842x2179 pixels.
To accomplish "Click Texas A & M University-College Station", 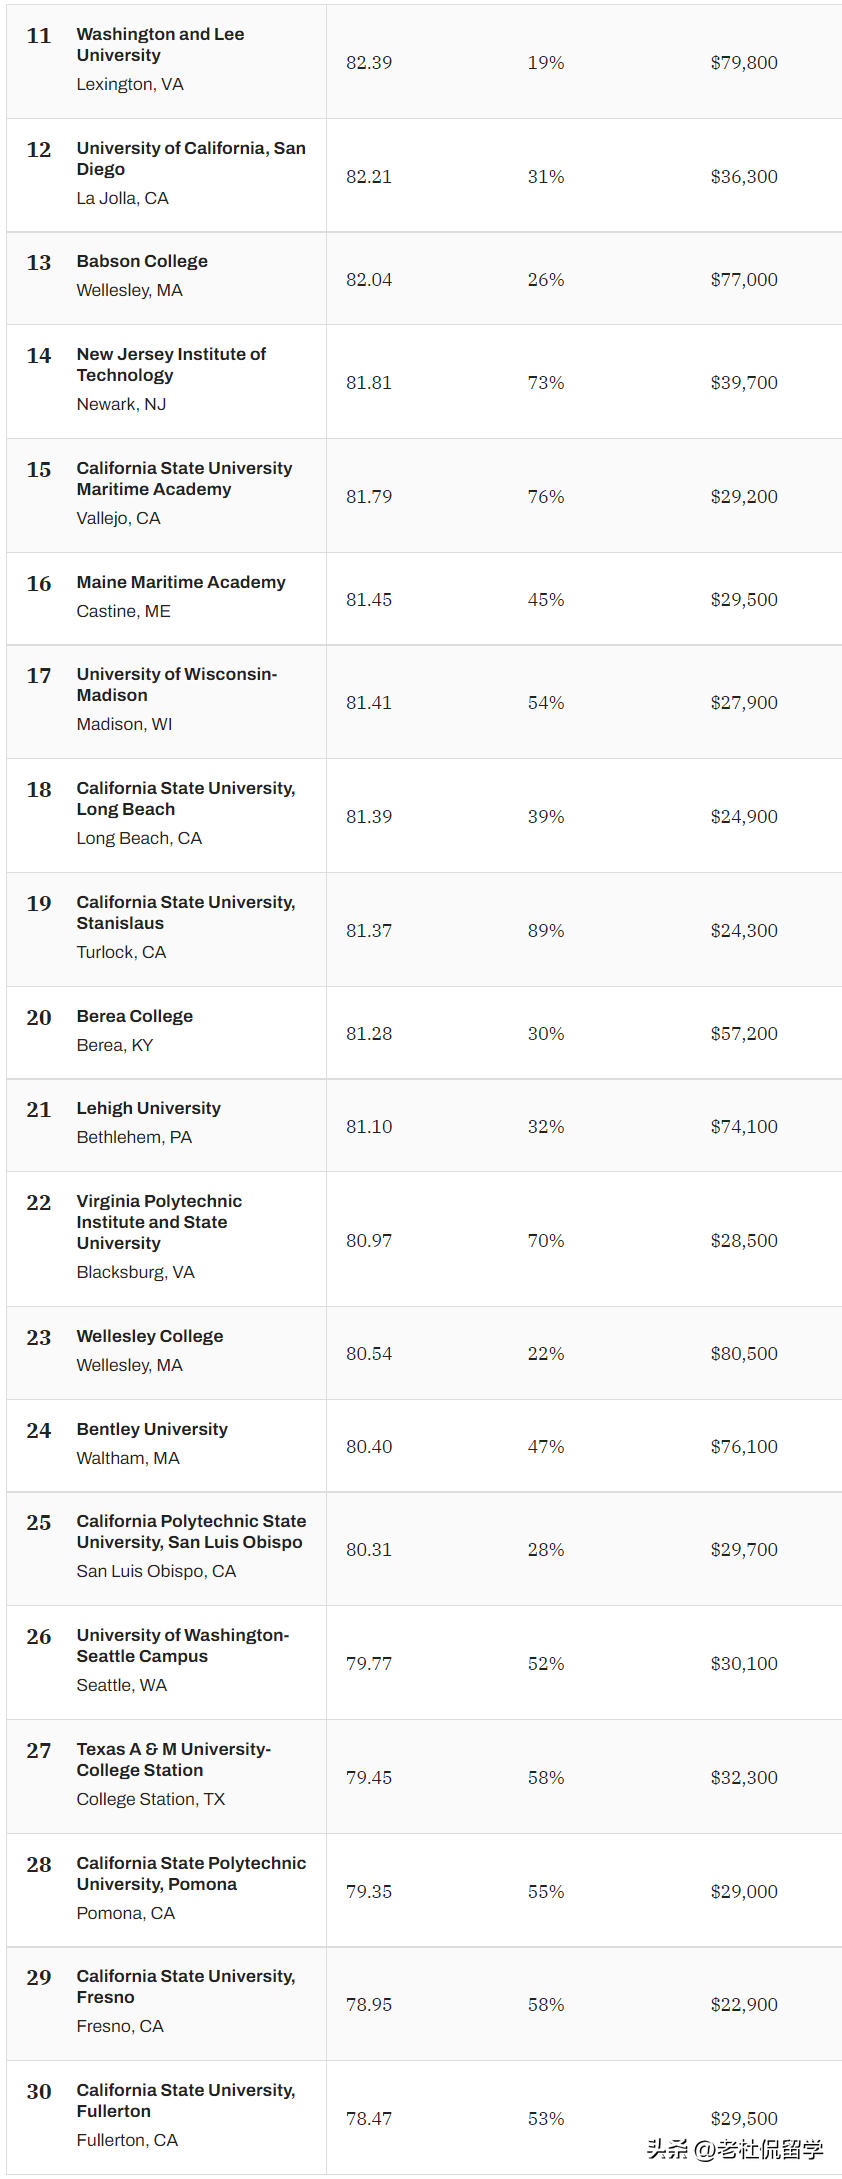I will pos(173,1760).
